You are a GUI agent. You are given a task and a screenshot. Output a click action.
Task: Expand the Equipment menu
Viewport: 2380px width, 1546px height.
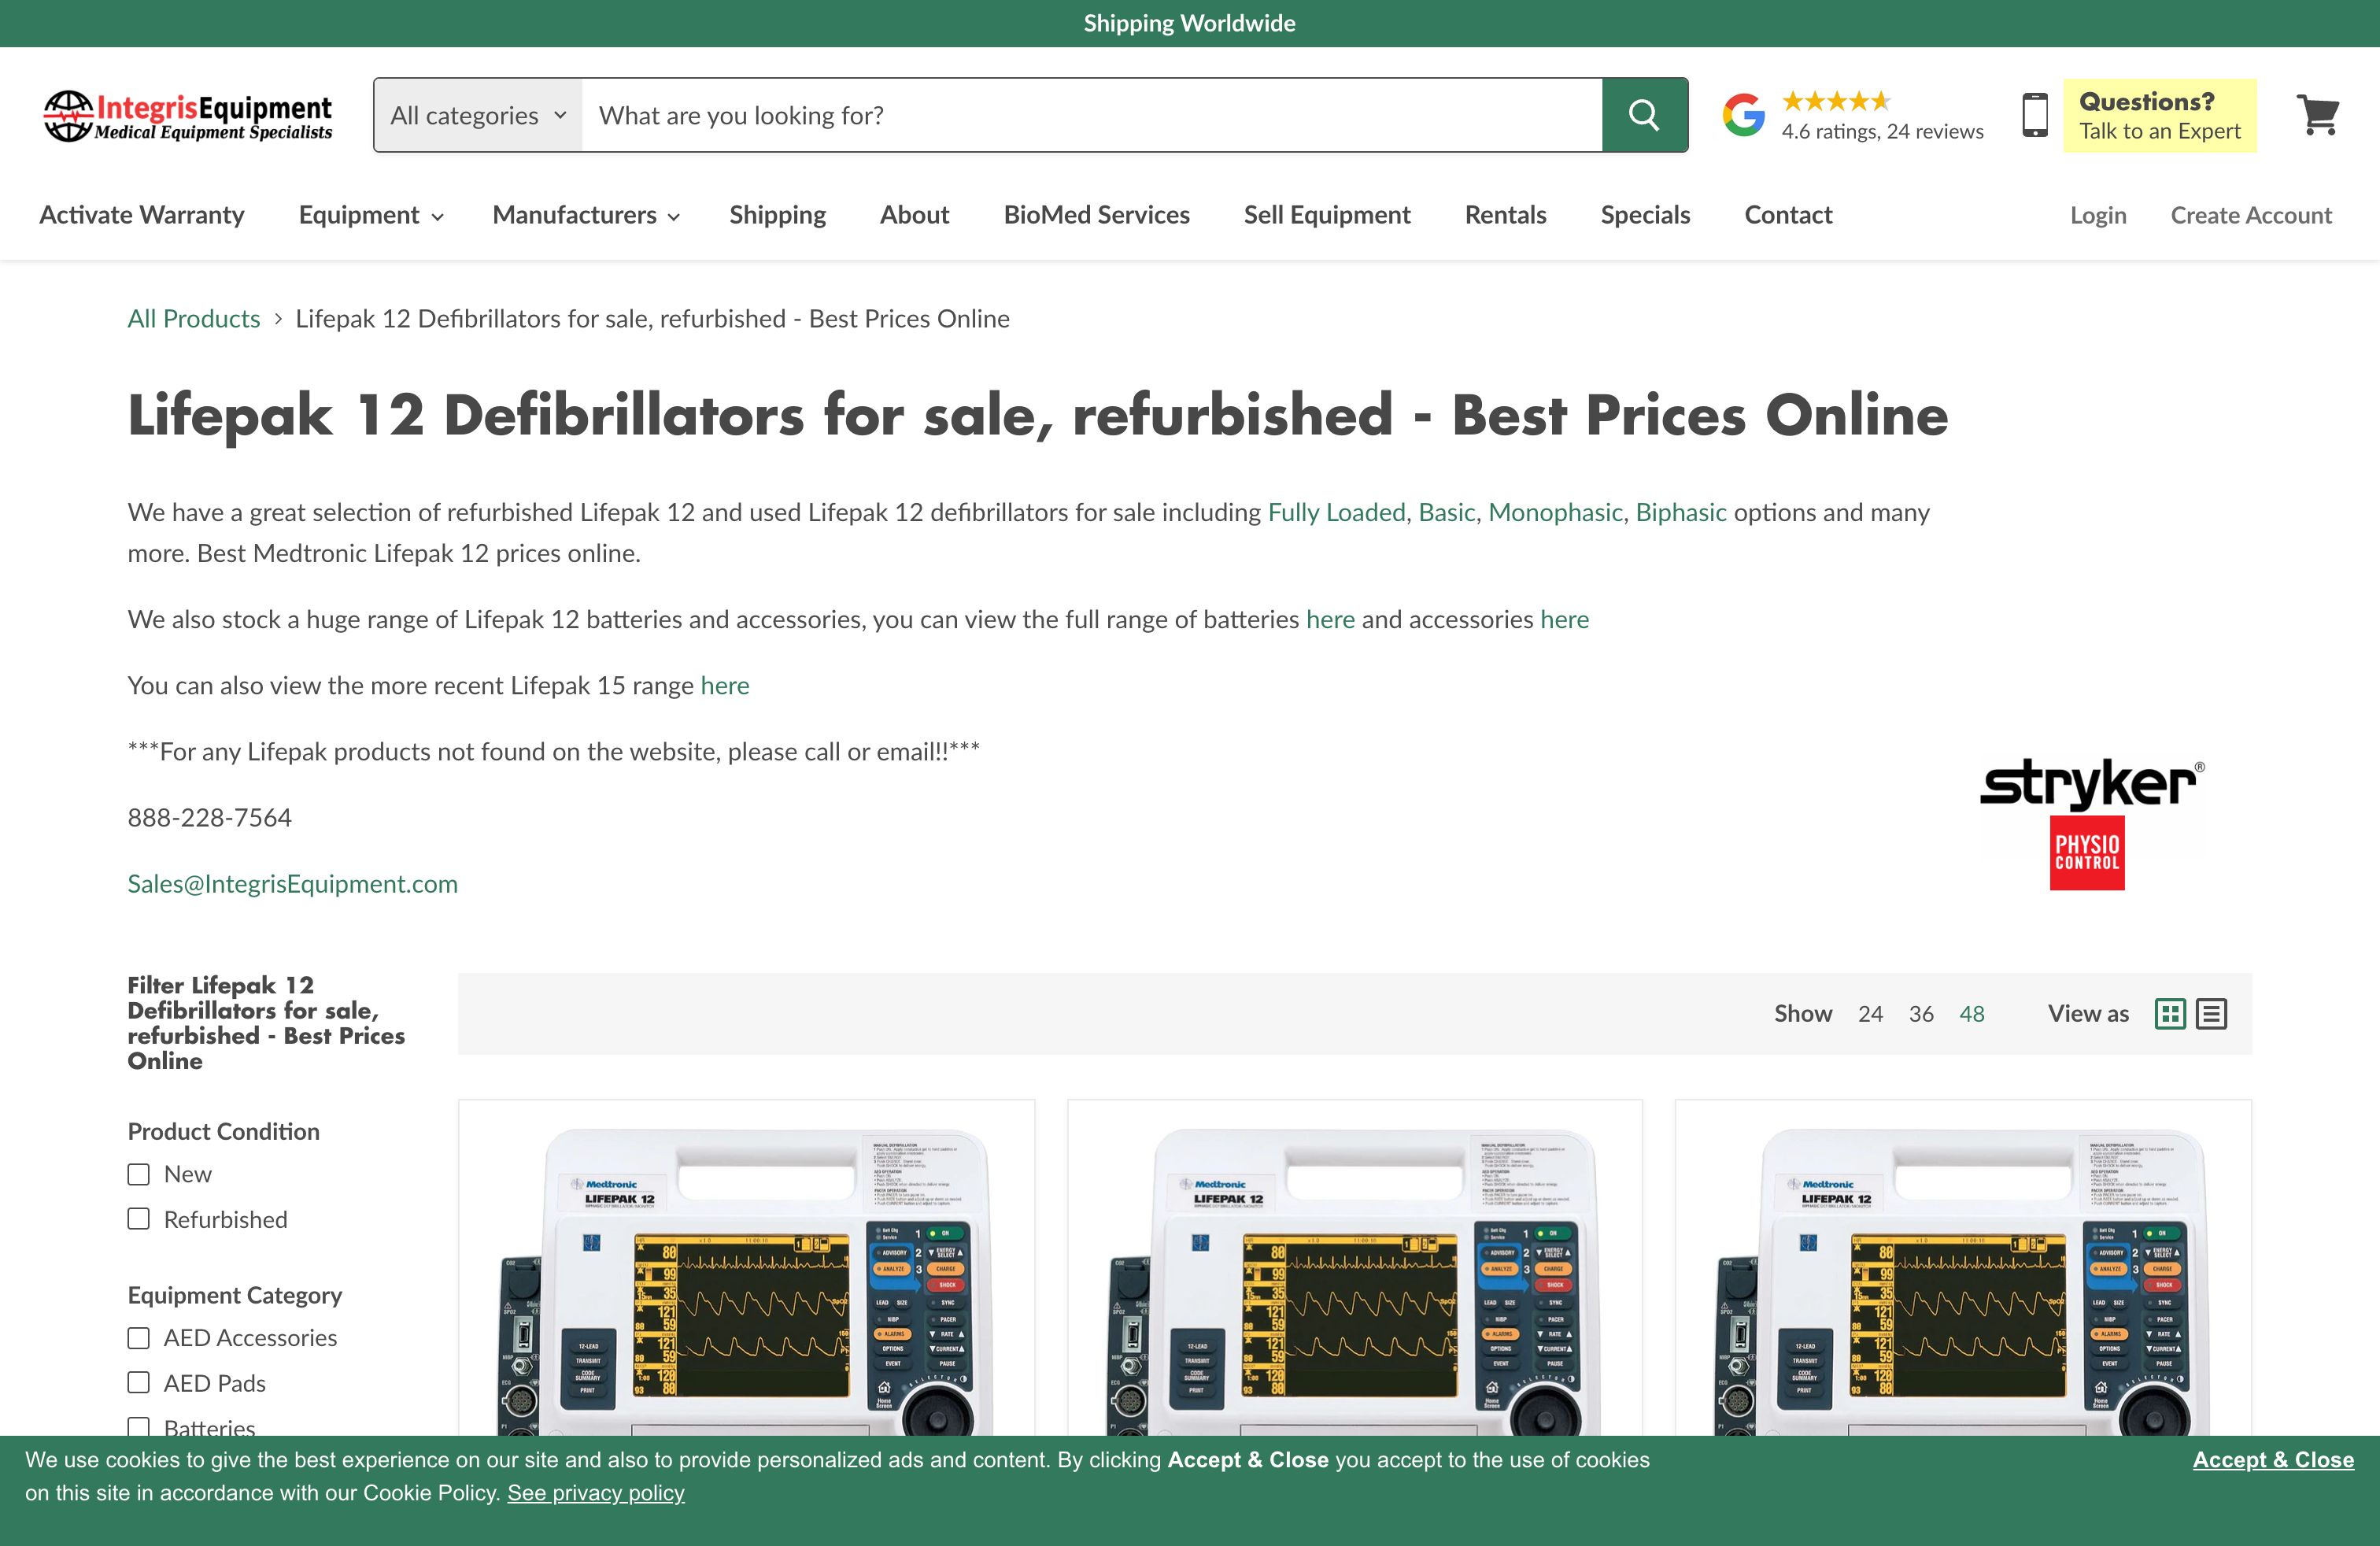[370, 215]
